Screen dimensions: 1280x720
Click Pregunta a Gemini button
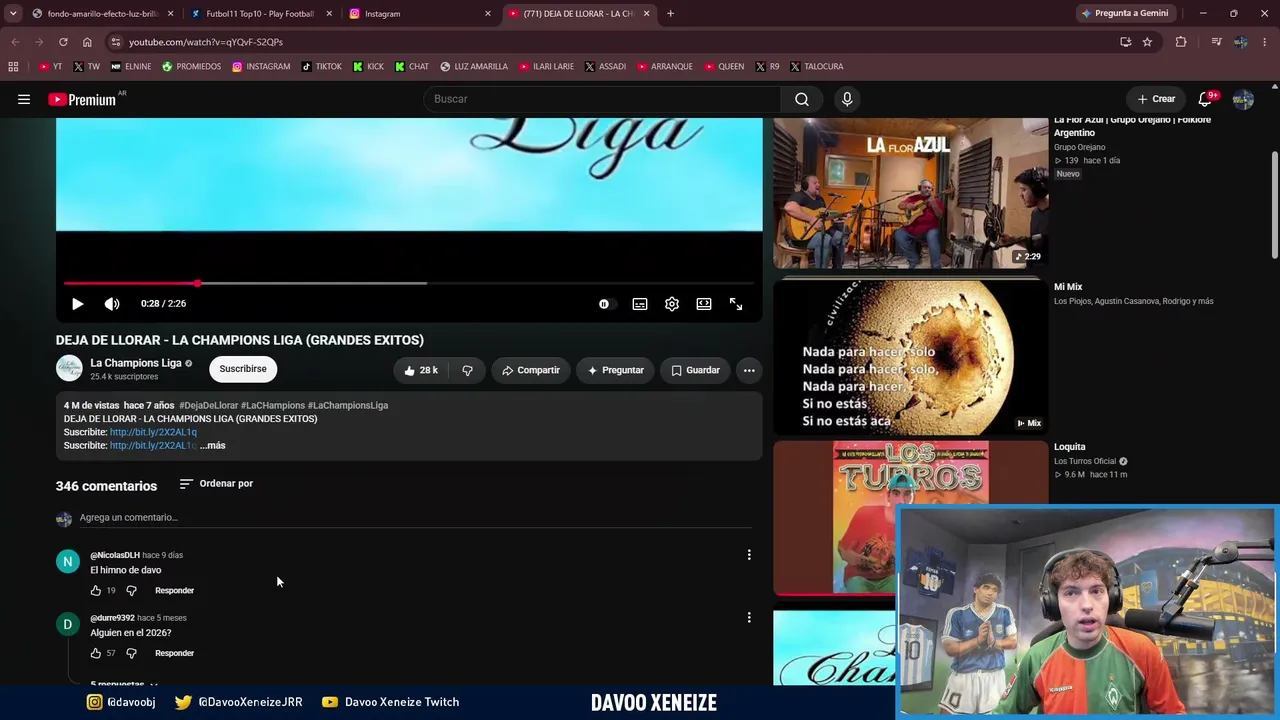pos(1124,14)
